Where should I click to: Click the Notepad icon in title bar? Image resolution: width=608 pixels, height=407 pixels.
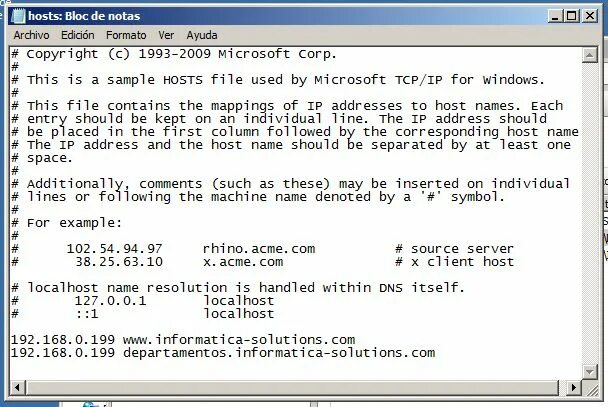pos(18,16)
